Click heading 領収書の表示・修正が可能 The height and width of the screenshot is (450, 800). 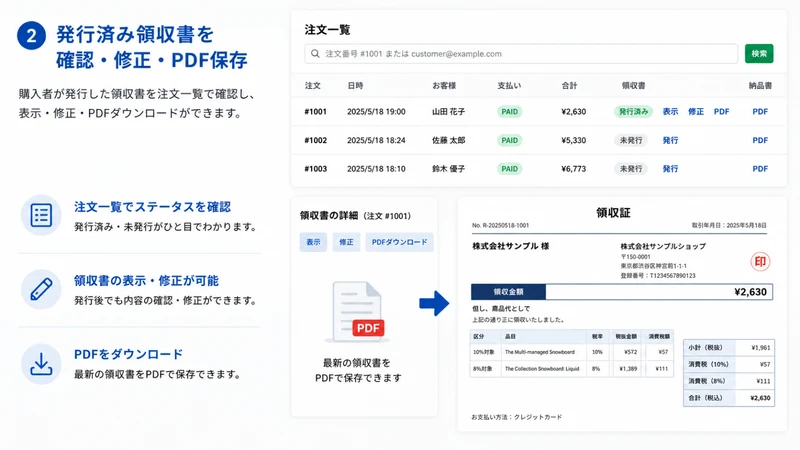click(x=146, y=281)
